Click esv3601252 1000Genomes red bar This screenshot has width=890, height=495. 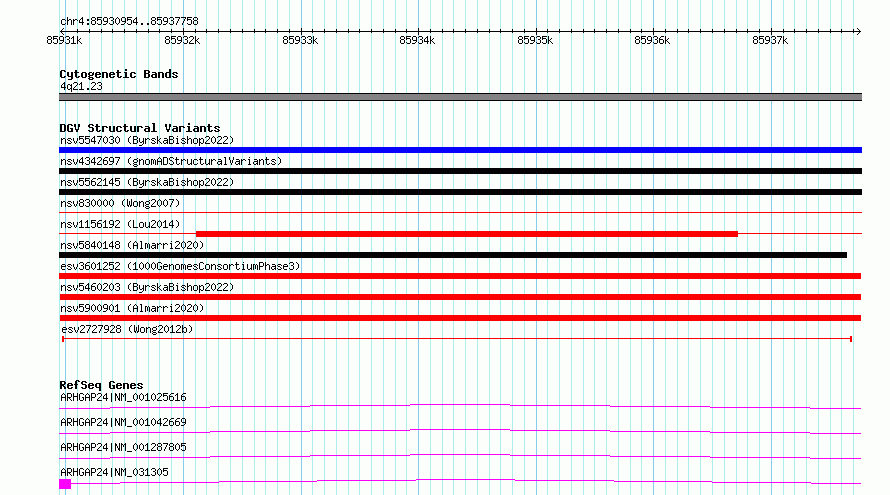coord(460,276)
